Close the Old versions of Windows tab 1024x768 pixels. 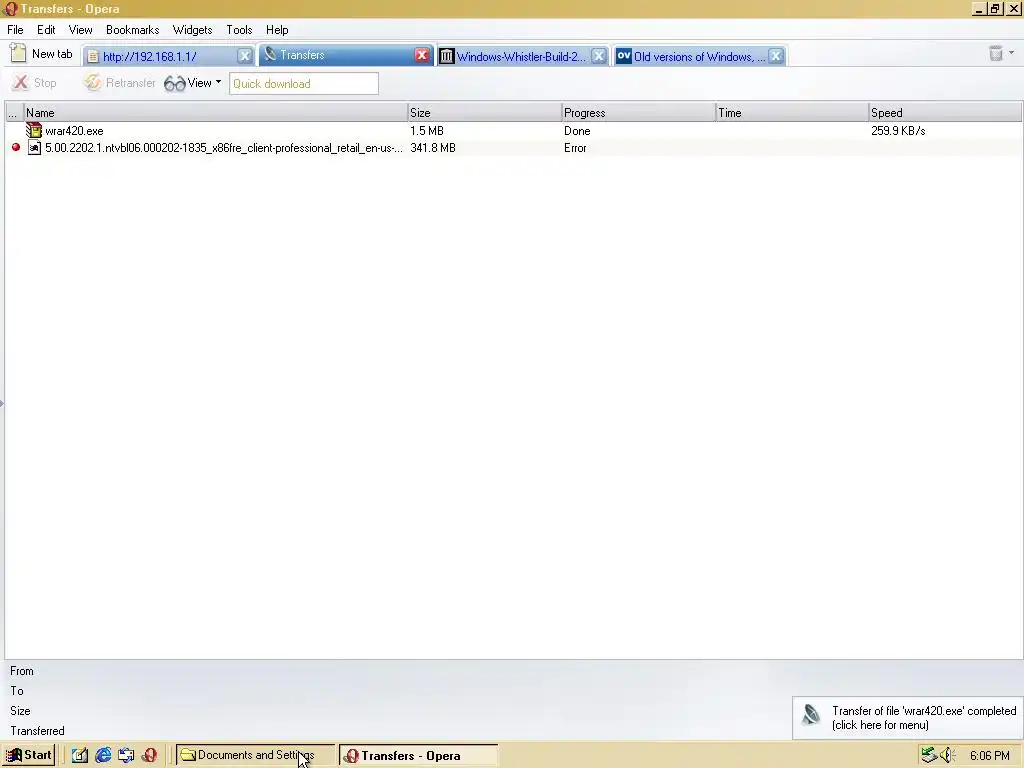[776, 56]
